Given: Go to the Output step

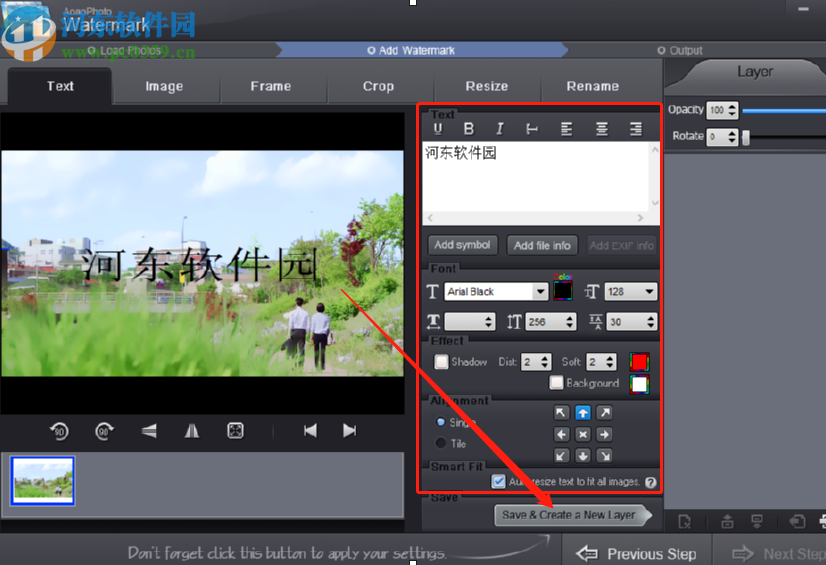Looking at the screenshot, I should pyautogui.click(x=680, y=51).
